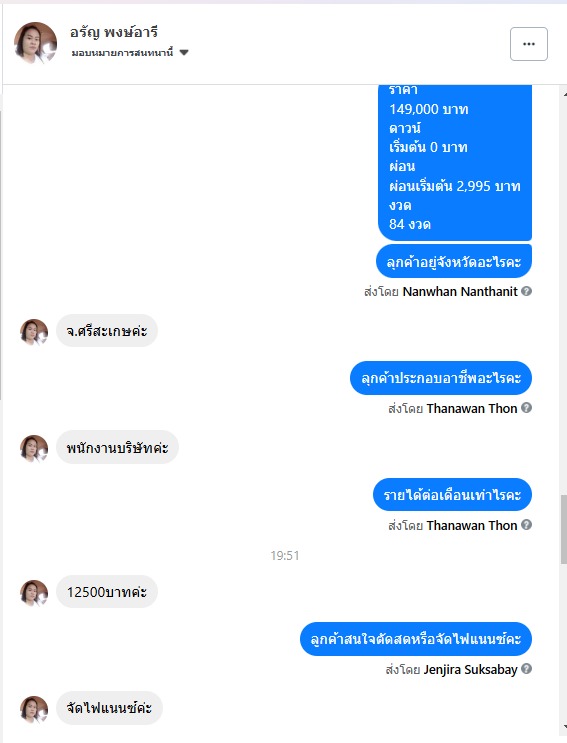Click help icon beside Nanwhan Nanthanit
The height and width of the screenshot is (743, 567).
pos(526,291)
